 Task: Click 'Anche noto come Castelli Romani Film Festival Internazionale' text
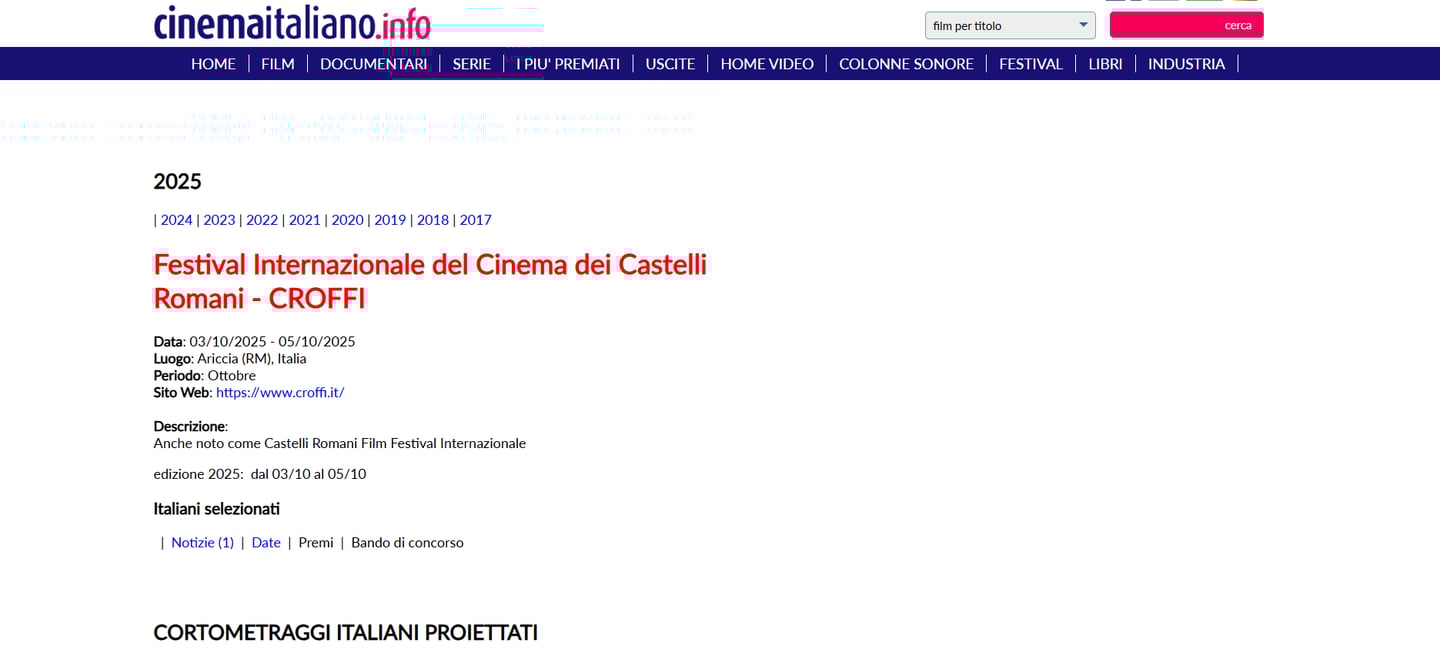click(x=339, y=443)
